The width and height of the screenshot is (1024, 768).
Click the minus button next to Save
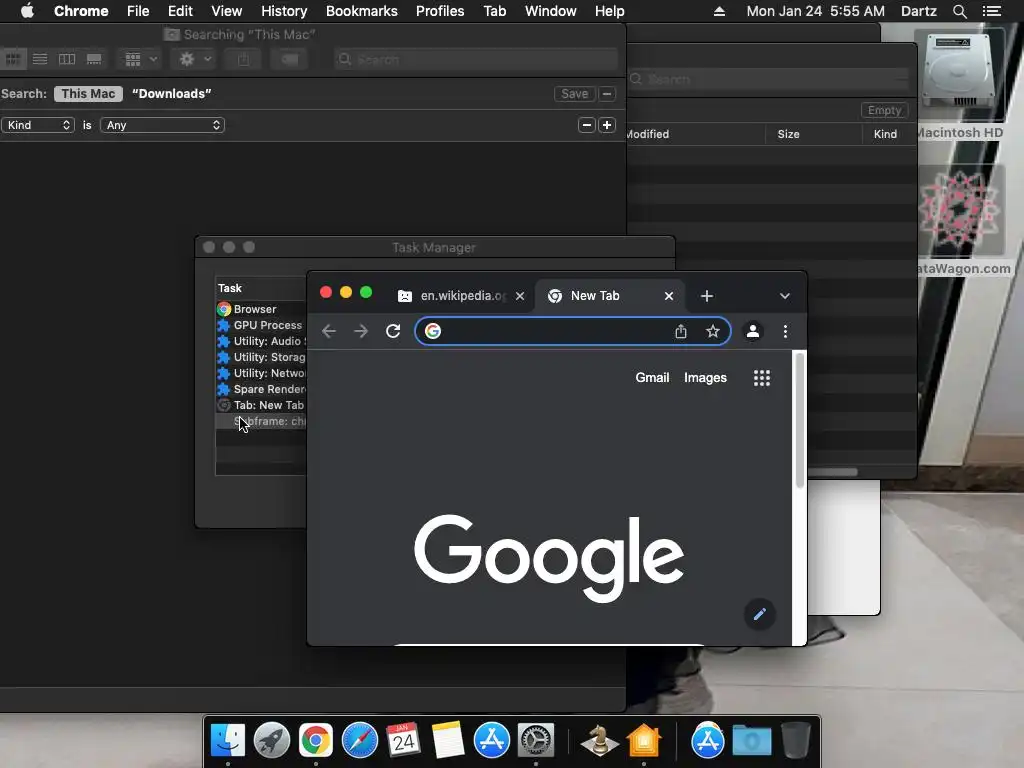[607, 93]
